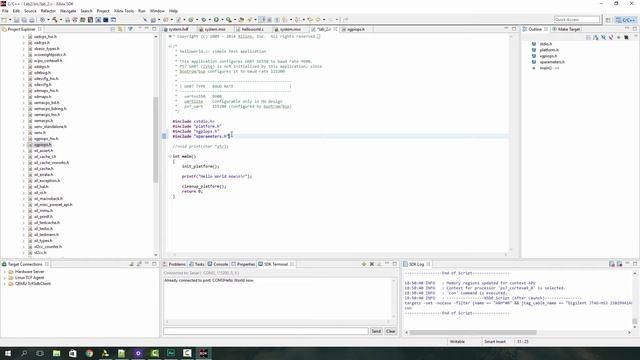Collapse all in Project Explorer toolbar
This screenshot has width=640, height=360.
tap(113, 29)
